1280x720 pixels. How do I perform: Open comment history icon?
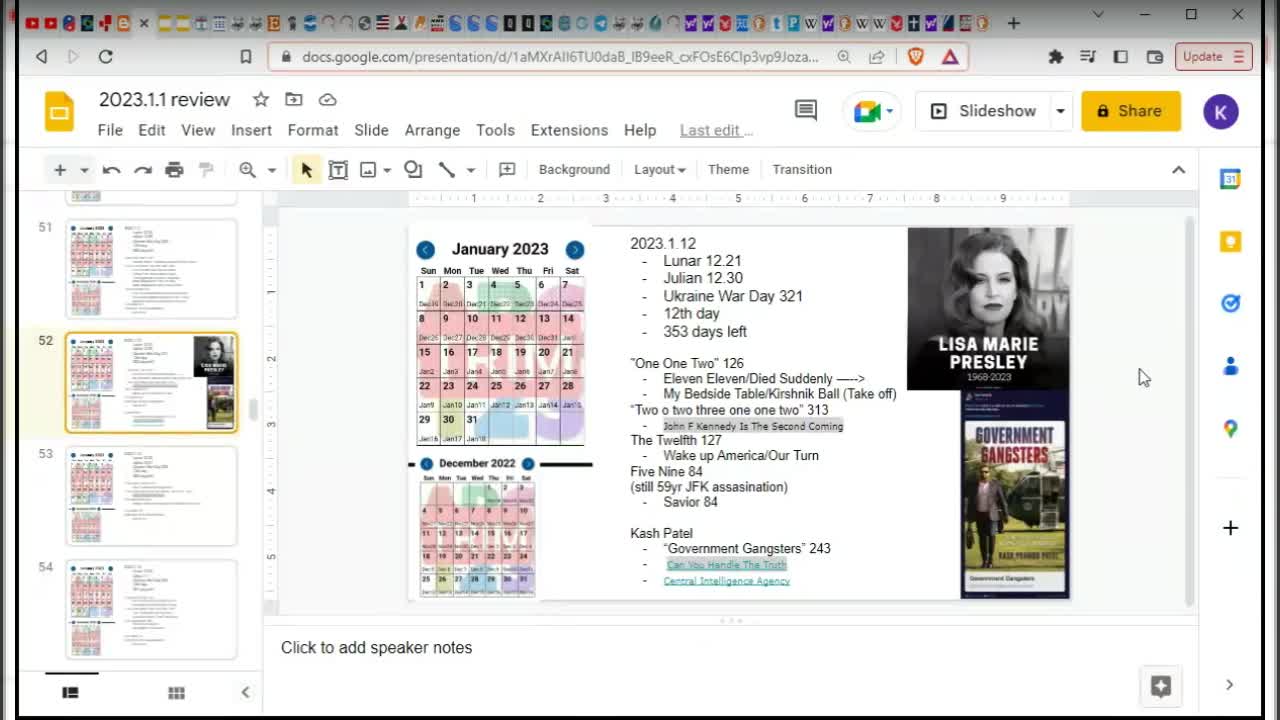[806, 111]
